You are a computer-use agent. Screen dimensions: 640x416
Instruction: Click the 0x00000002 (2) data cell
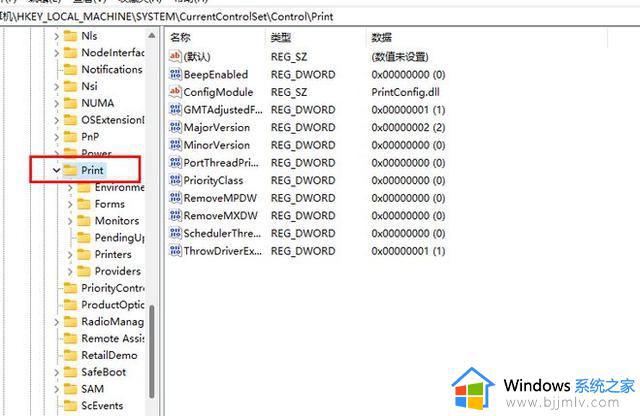408,127
